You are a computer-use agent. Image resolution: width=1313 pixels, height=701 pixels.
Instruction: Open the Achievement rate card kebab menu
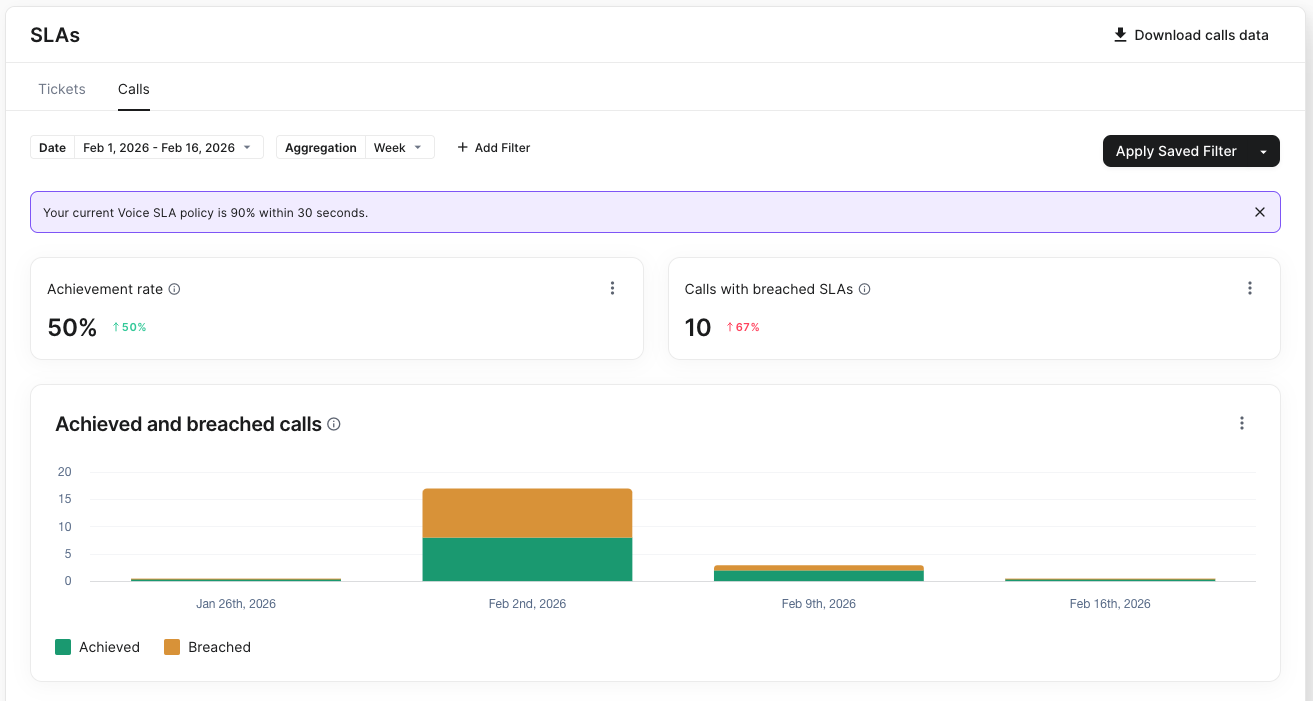pos(613,288)
